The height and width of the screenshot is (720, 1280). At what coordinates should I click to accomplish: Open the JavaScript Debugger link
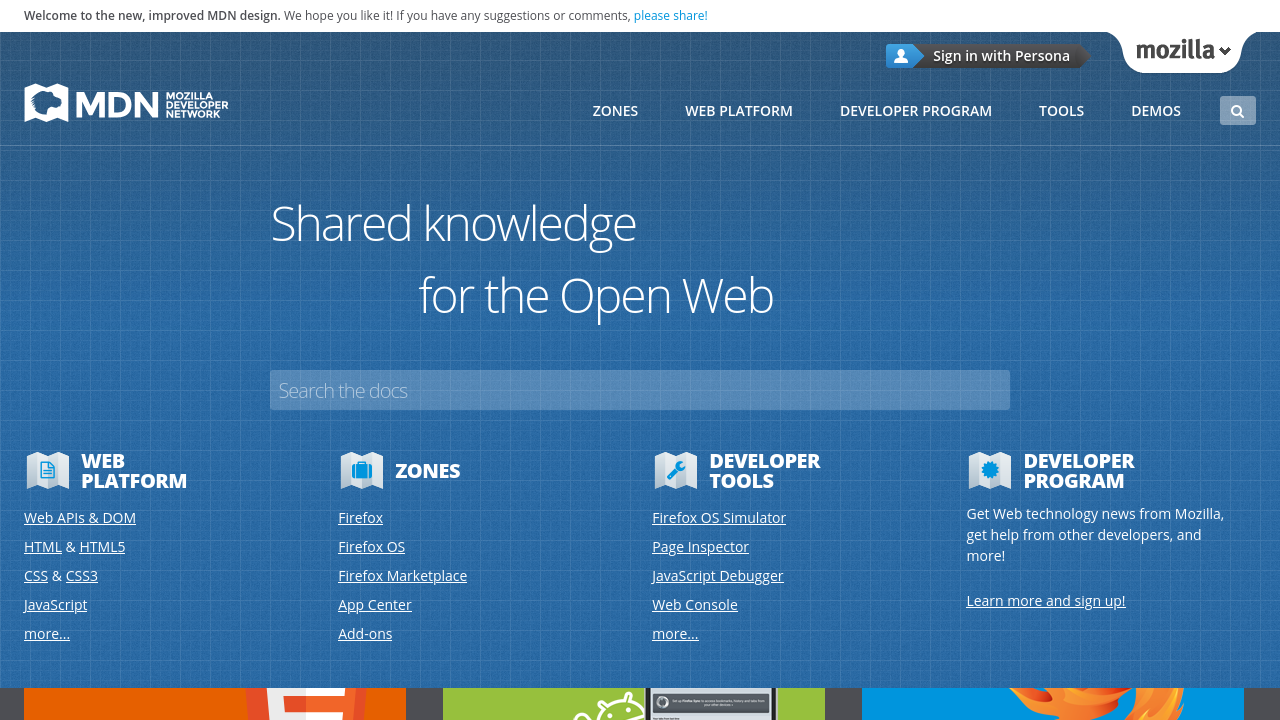click(717, 576)
